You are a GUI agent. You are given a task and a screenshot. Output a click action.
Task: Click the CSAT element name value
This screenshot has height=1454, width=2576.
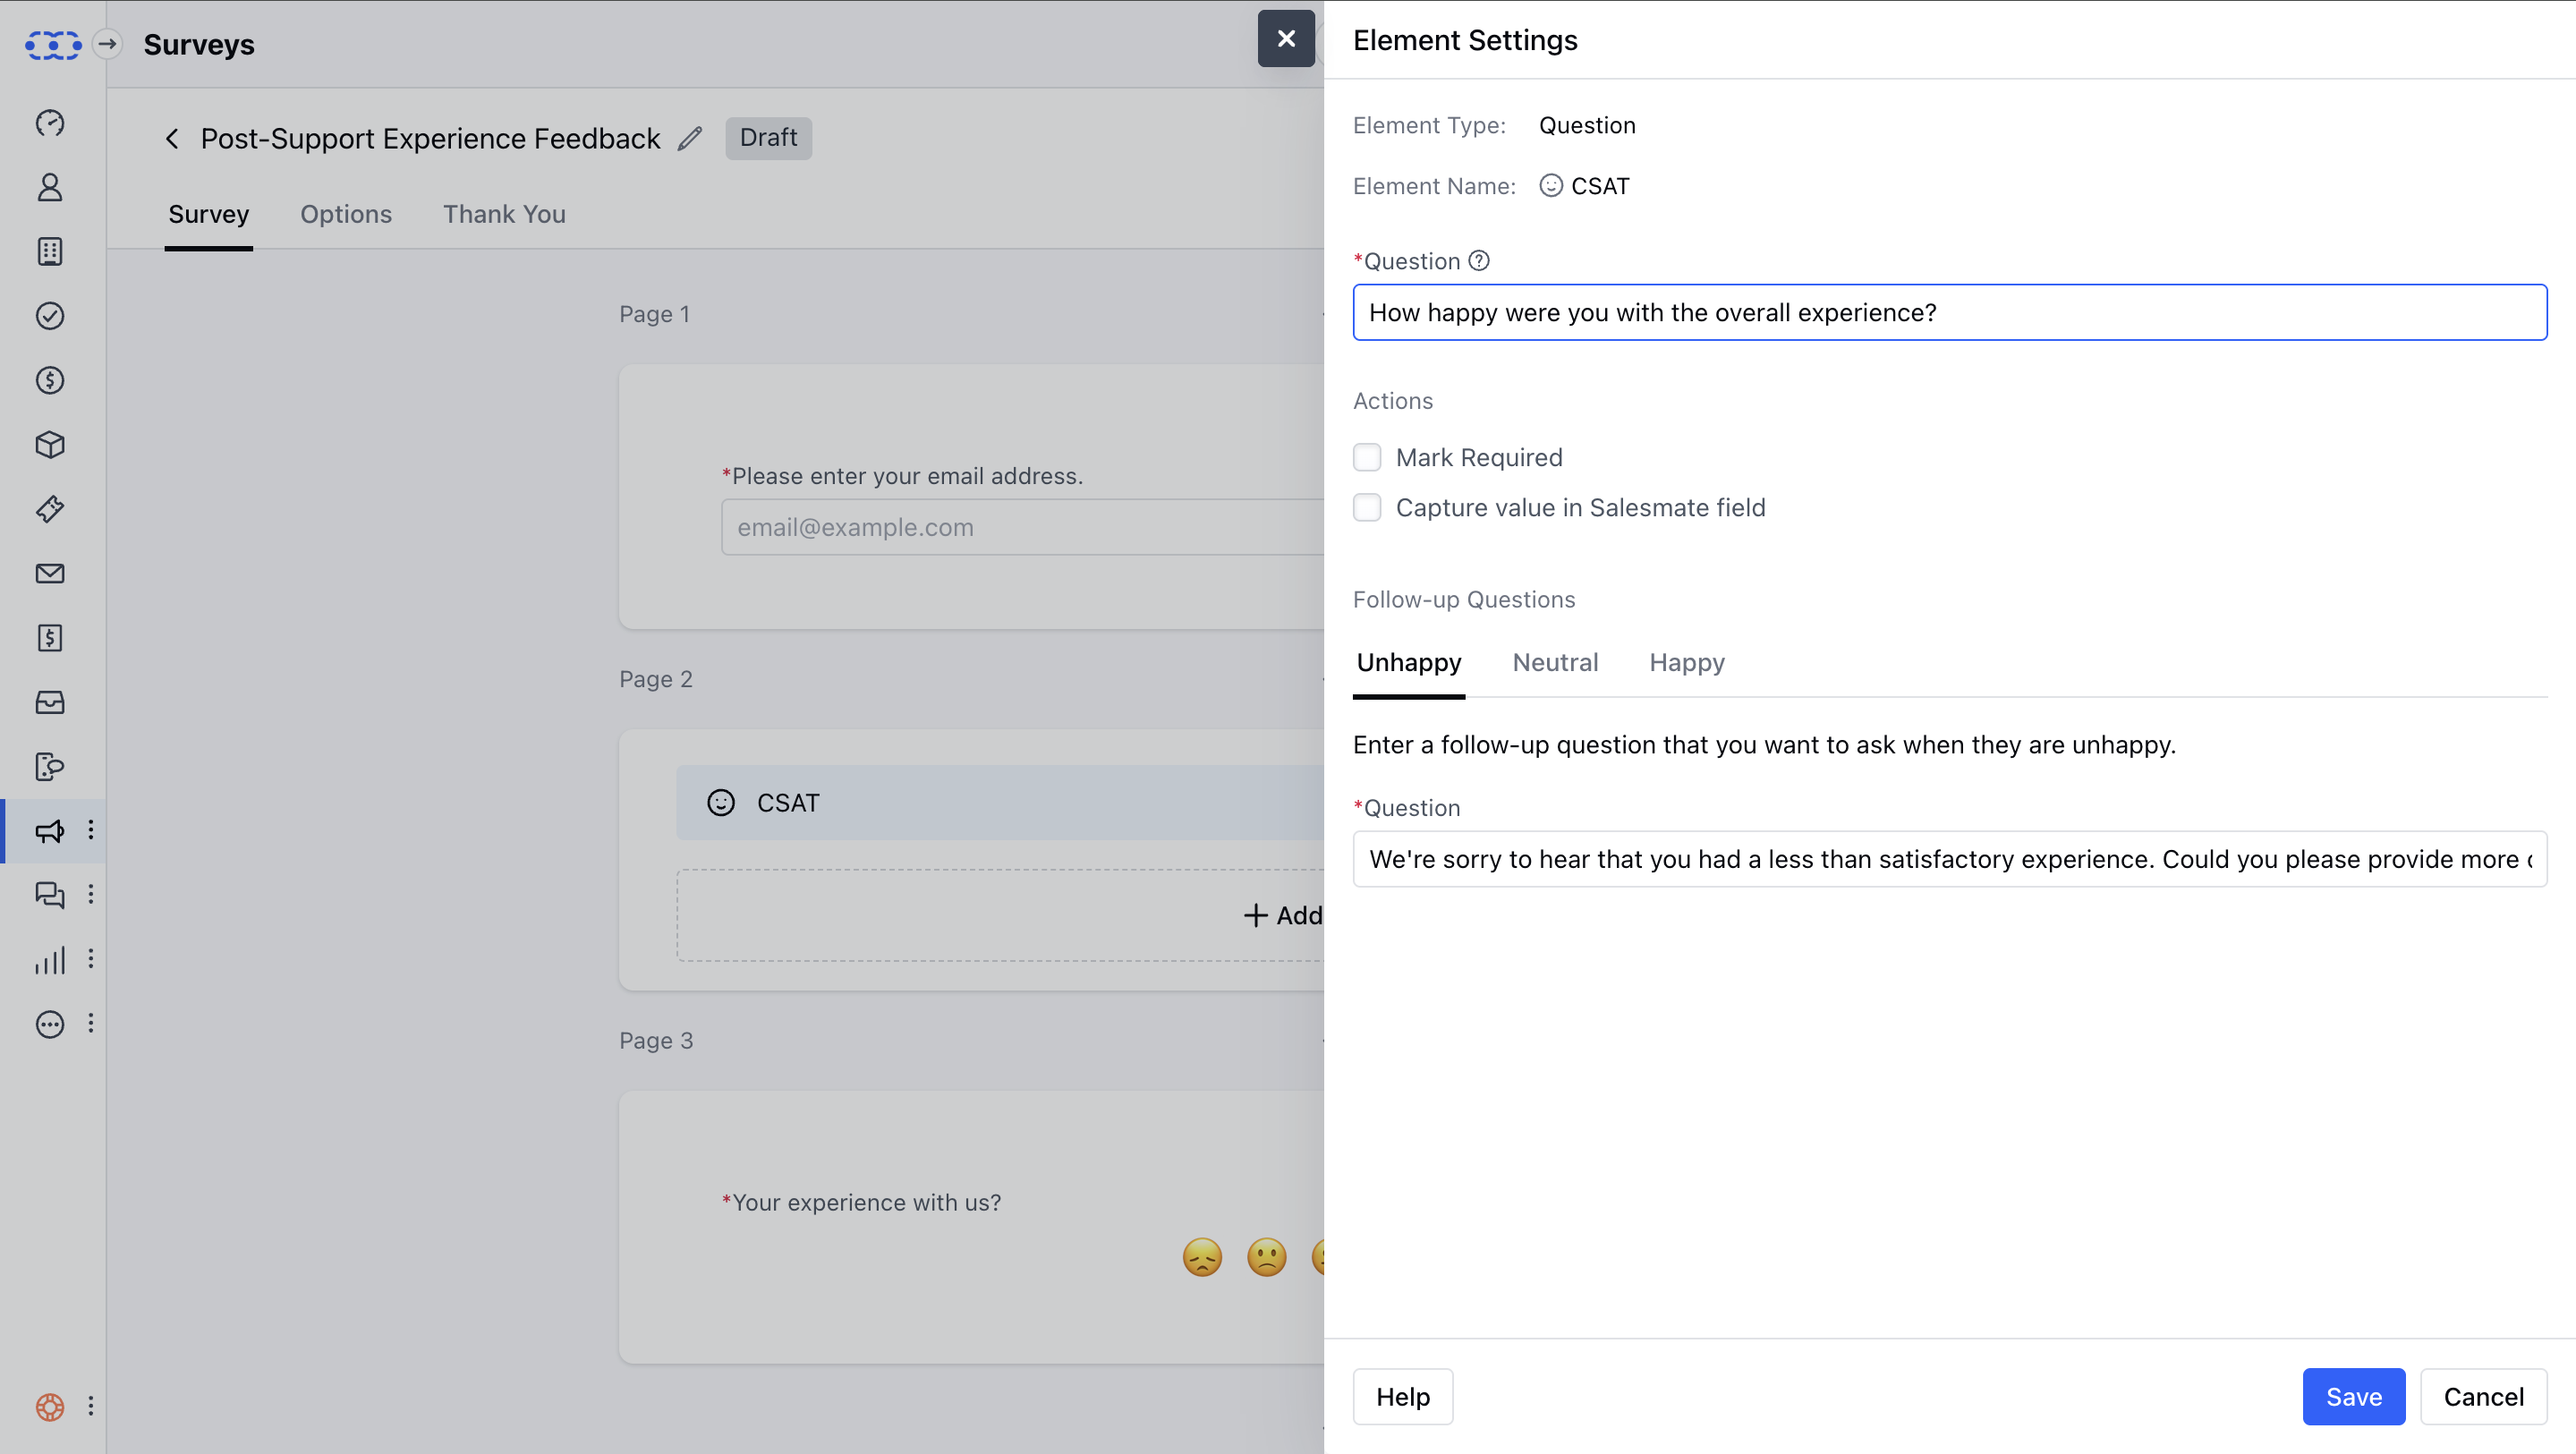pyautogui.click(x=1600, y=186)
